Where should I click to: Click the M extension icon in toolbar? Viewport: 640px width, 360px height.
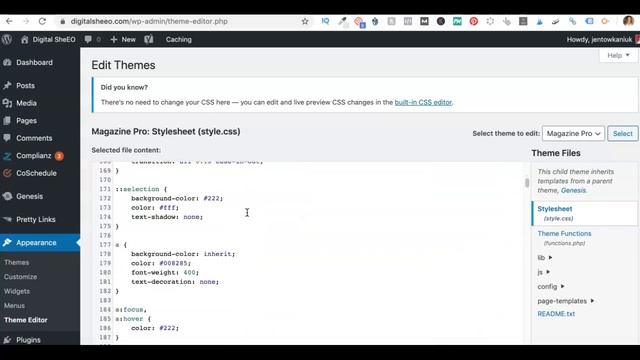click(424, 21)
